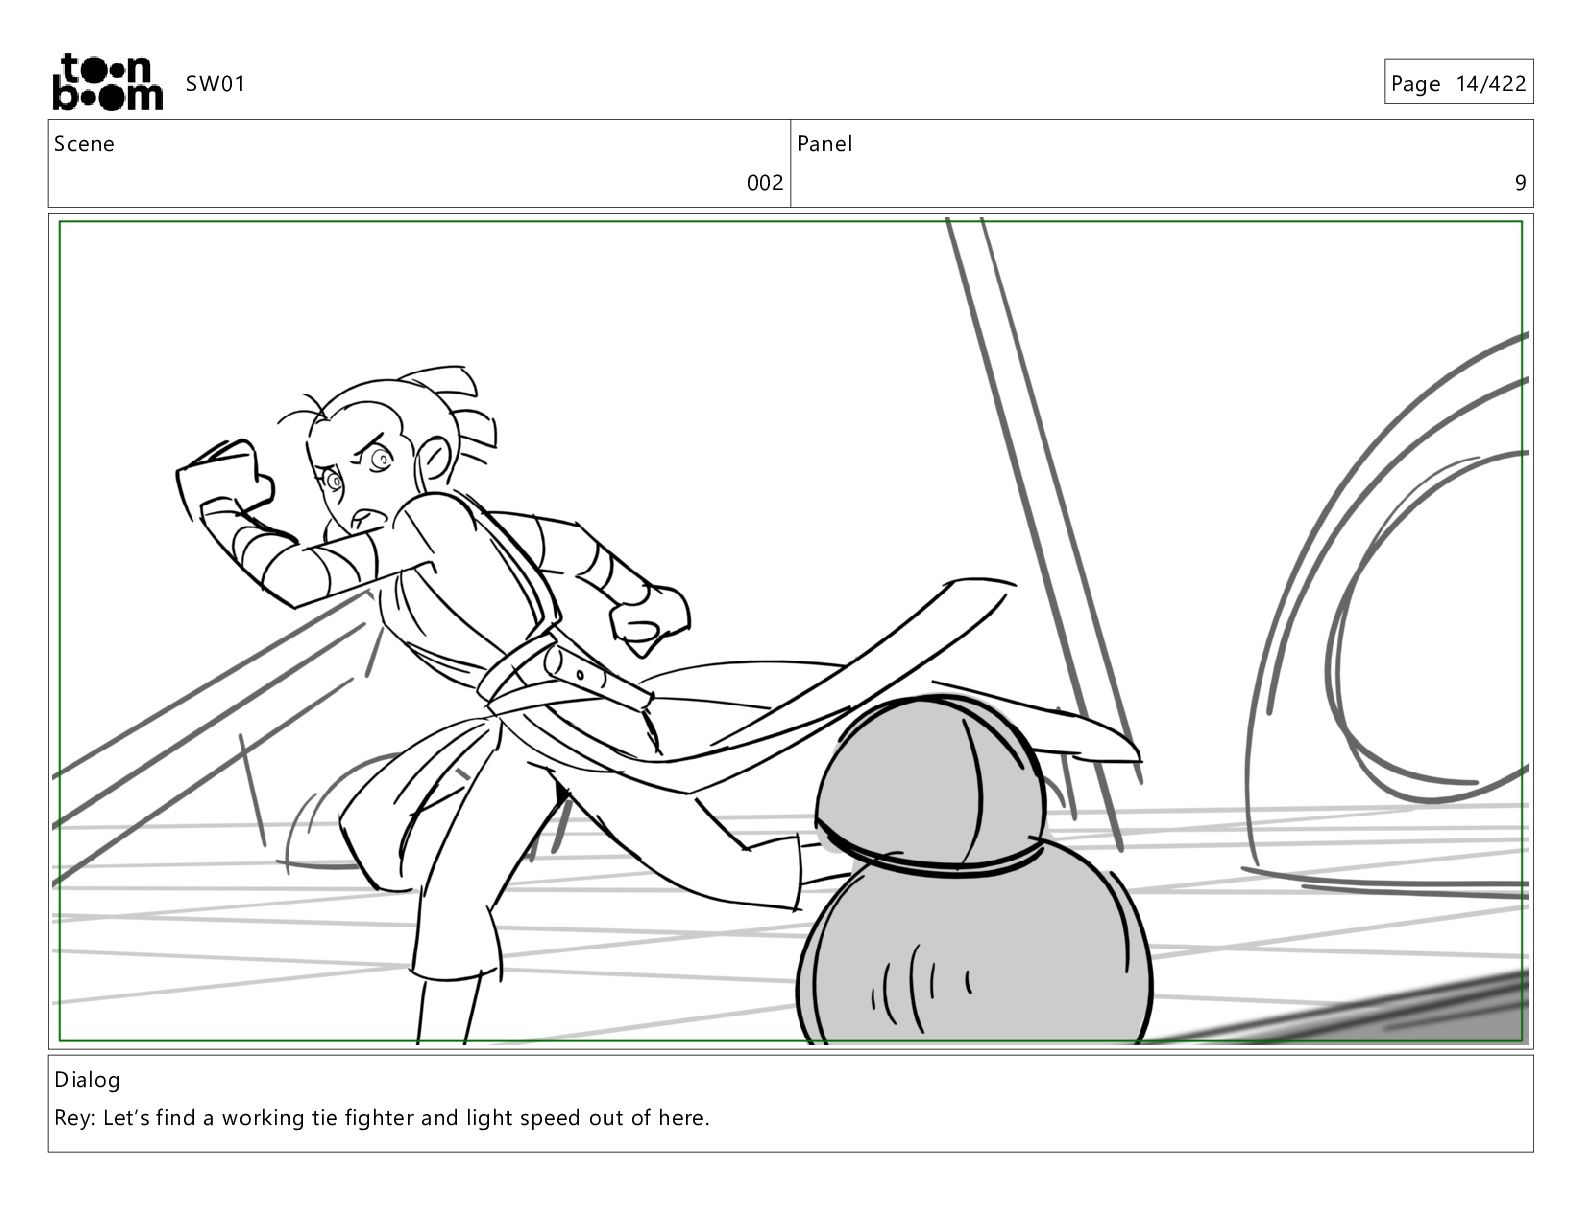Select Rey's dialog line about tie fighter
This screenshot has width=1584, height=1224.
(382, 1118)
